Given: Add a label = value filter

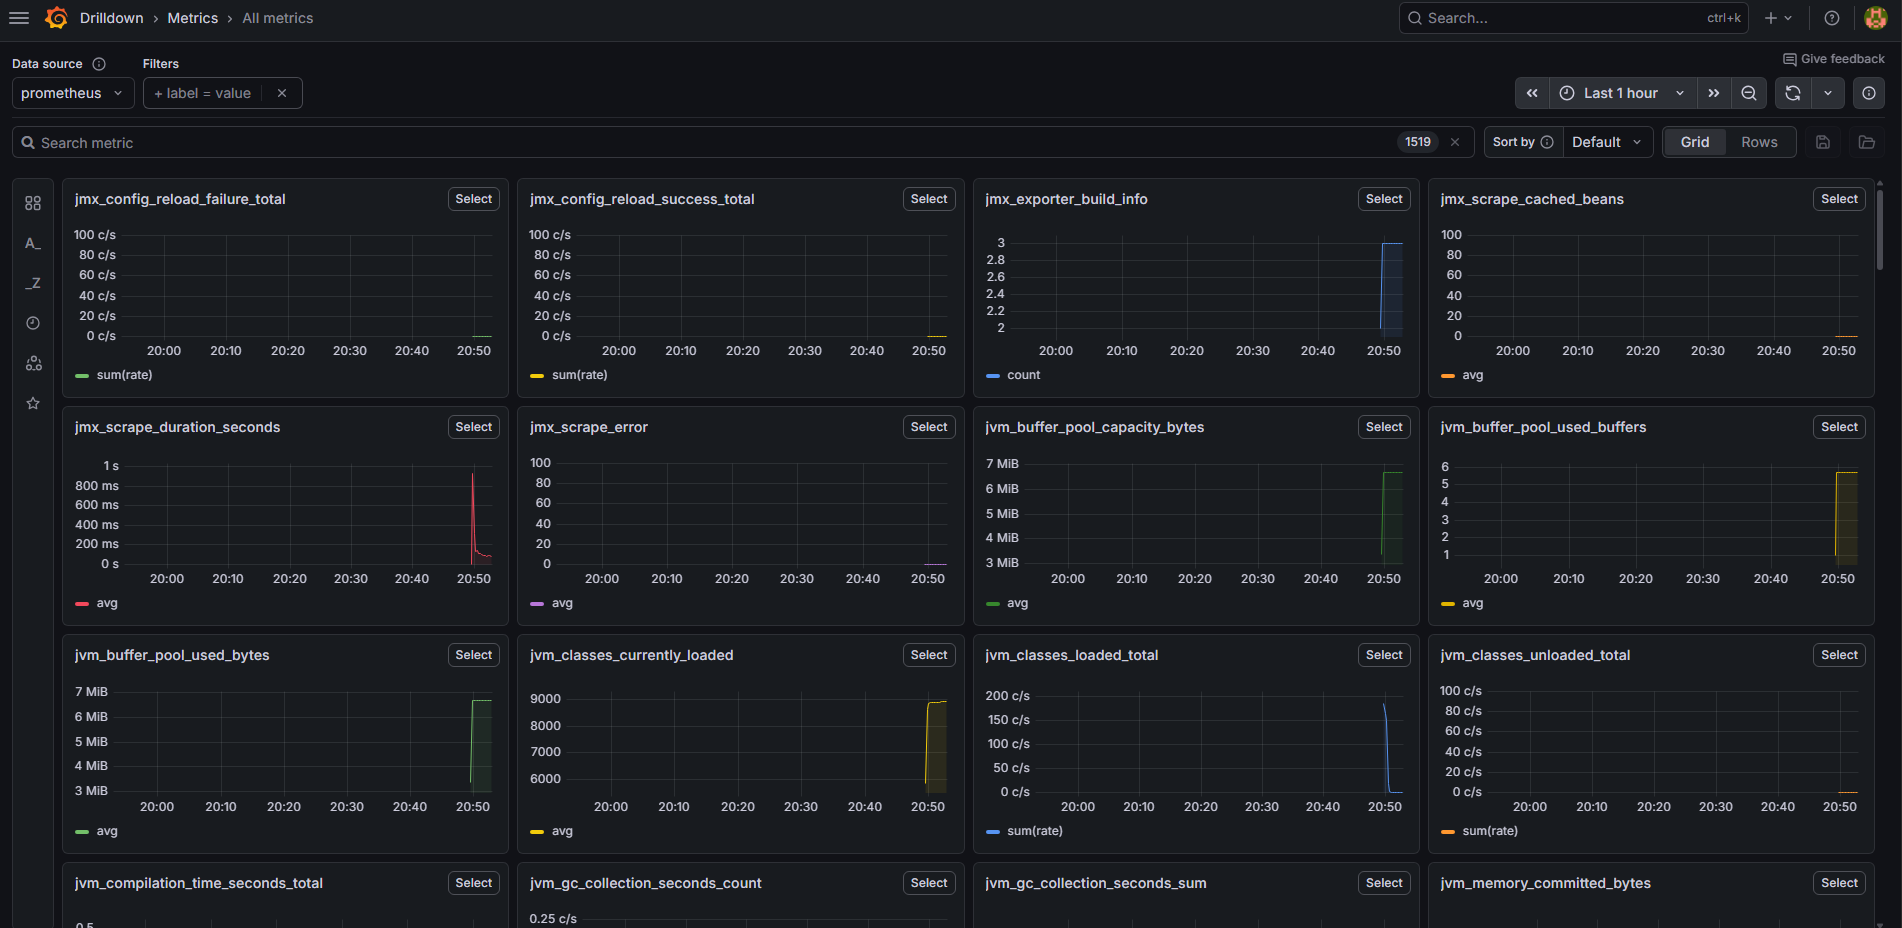Looking at the screenshot, I should coord(203,93).
